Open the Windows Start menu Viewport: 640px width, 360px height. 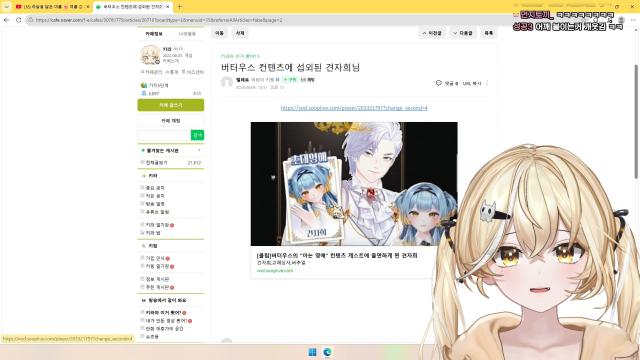313,352
